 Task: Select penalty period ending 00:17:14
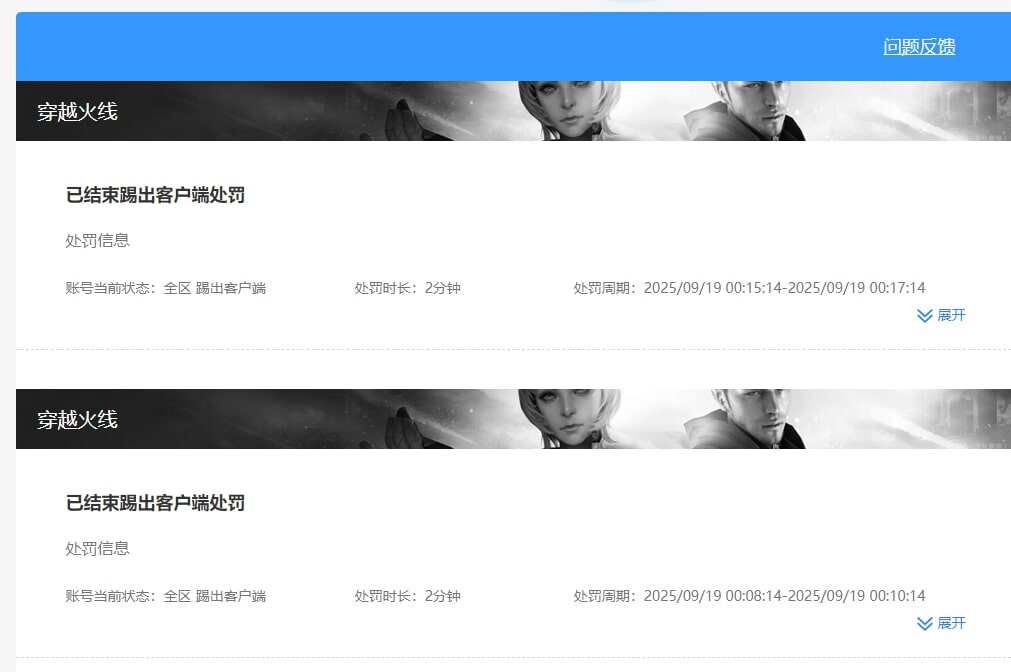(749, 288)
